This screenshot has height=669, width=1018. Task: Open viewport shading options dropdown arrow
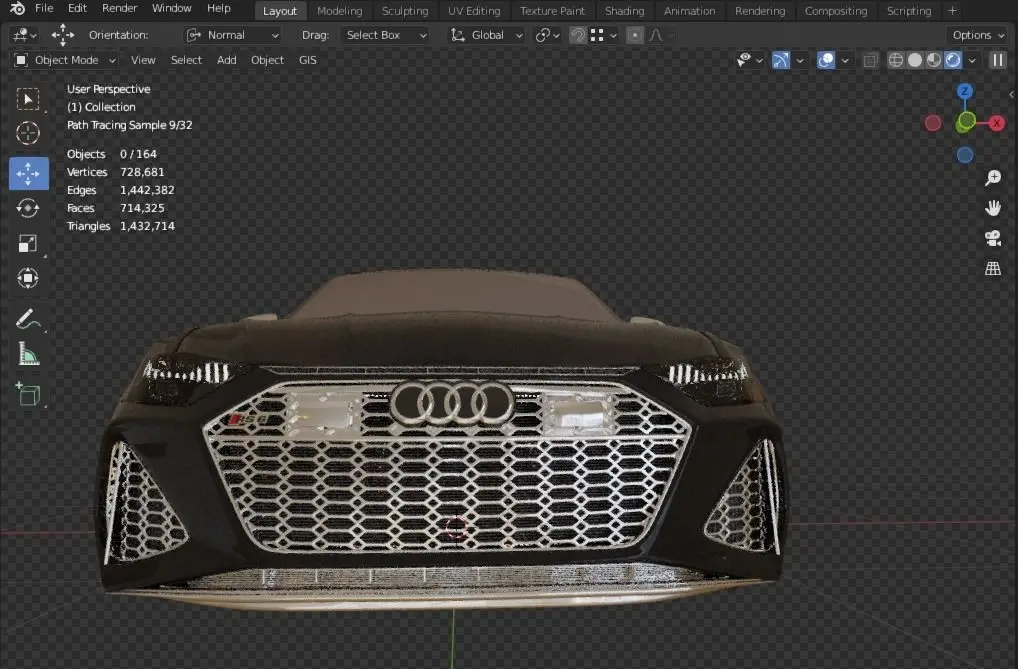(x=972, y=60)
